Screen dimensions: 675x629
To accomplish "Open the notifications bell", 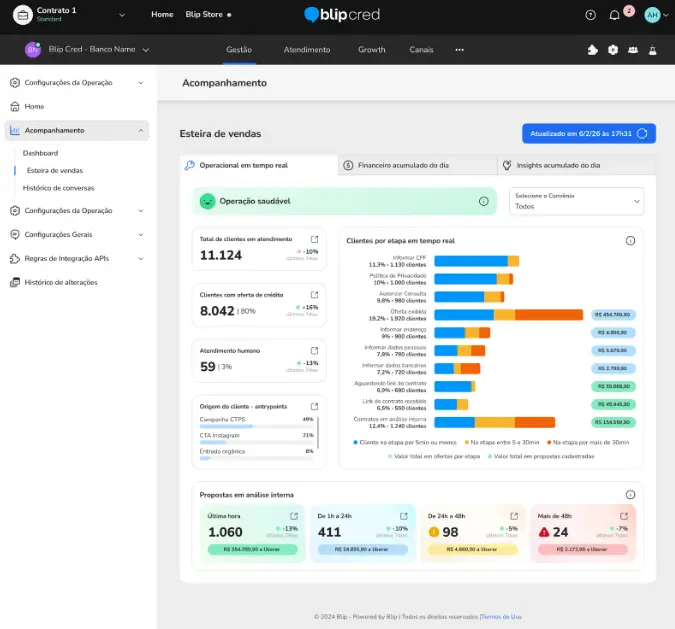I will click(x=614, y=15).
